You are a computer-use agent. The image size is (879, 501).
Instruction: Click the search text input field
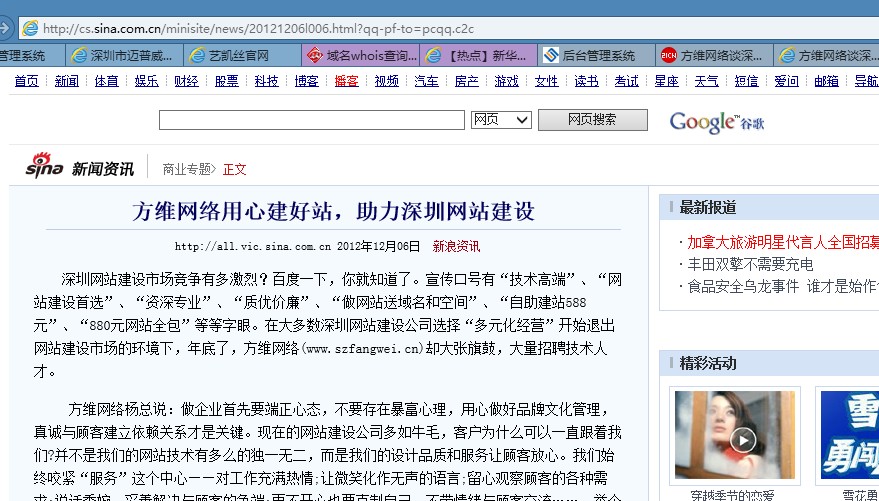(312, 120)
